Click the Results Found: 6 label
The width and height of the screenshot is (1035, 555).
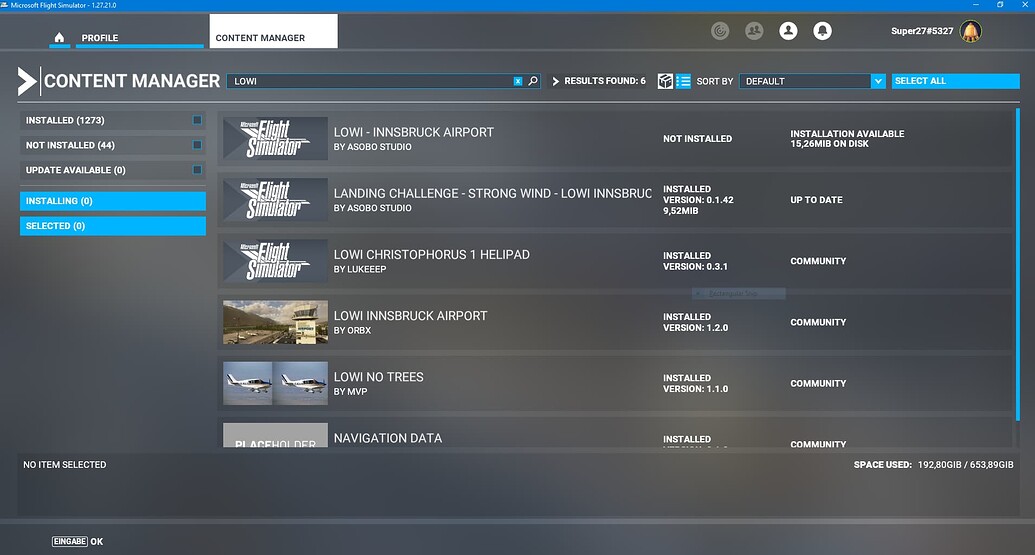(x=605, y=81)
